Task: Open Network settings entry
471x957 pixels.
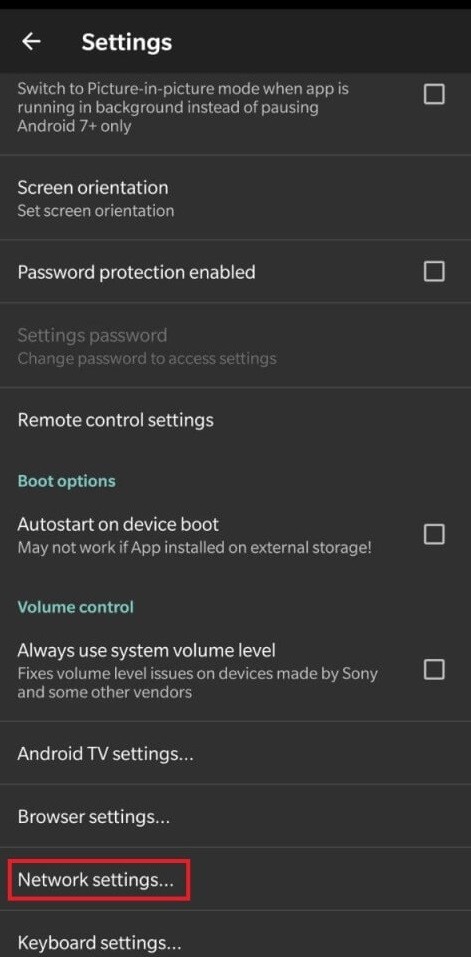Action: [x=236, y=879]
